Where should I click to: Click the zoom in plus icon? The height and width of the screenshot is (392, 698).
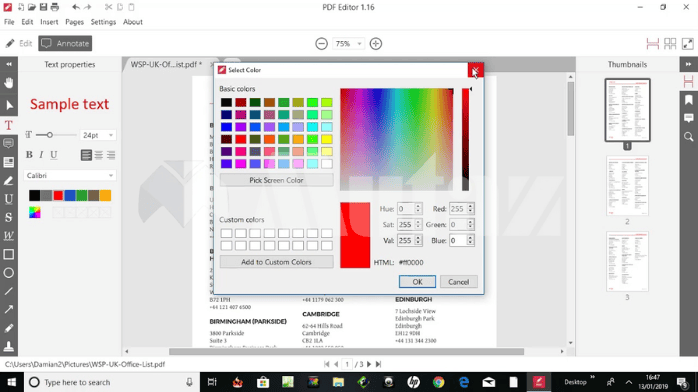pyautogui.click(x=376, y=44)
